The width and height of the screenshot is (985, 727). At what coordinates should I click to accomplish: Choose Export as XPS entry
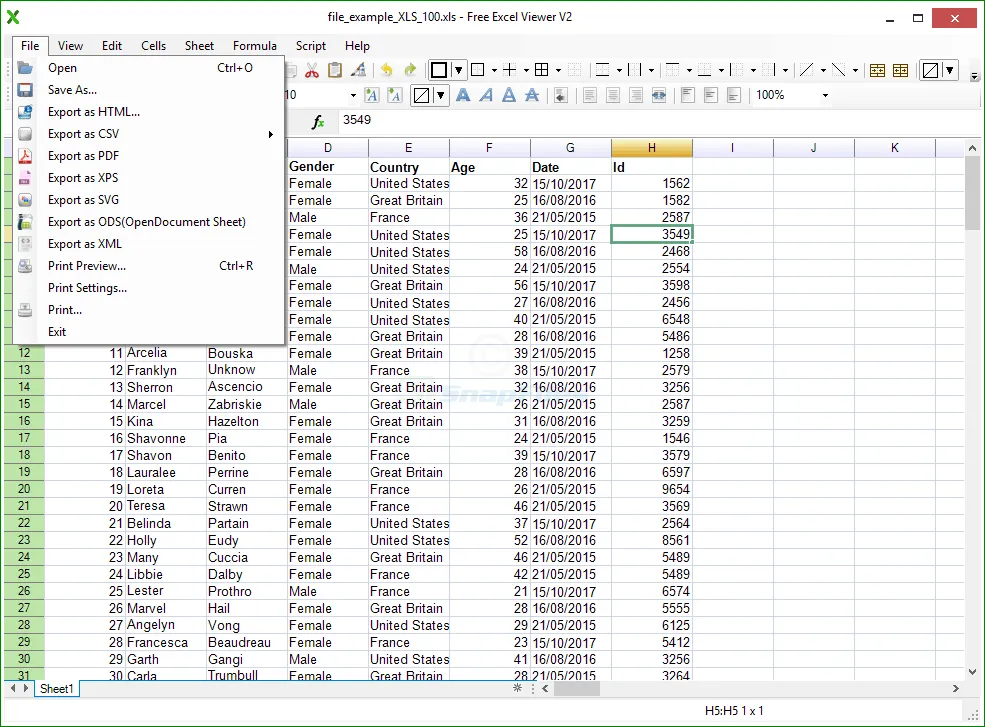(148, 178)
